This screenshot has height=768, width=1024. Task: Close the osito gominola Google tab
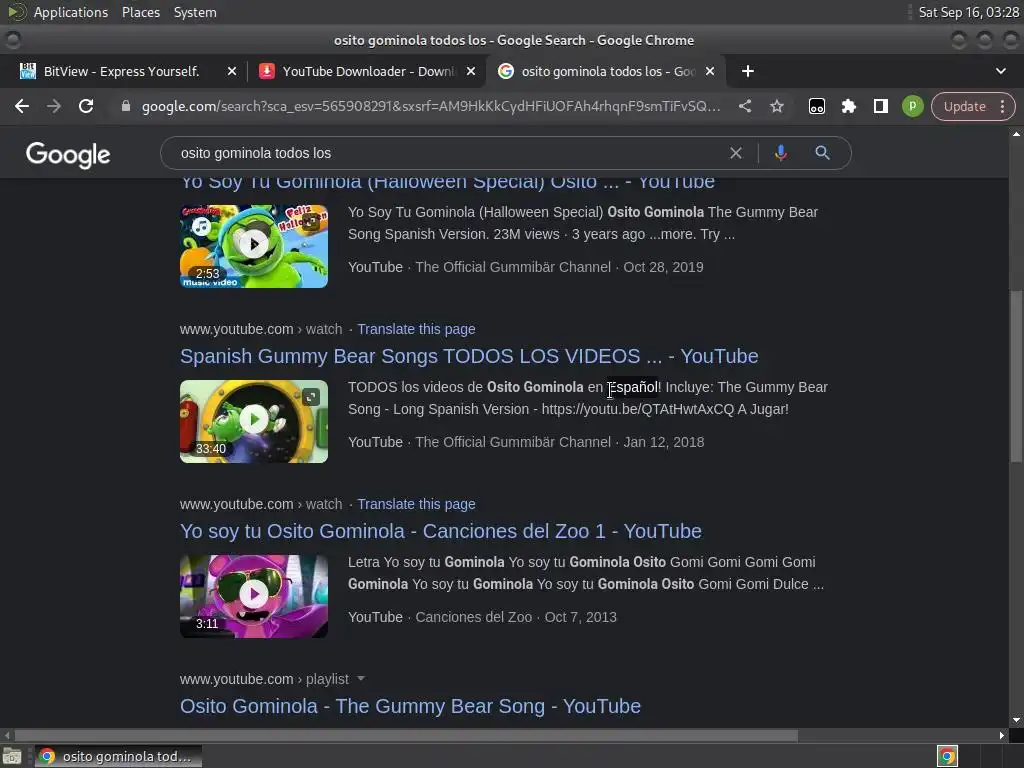(710, 71)
